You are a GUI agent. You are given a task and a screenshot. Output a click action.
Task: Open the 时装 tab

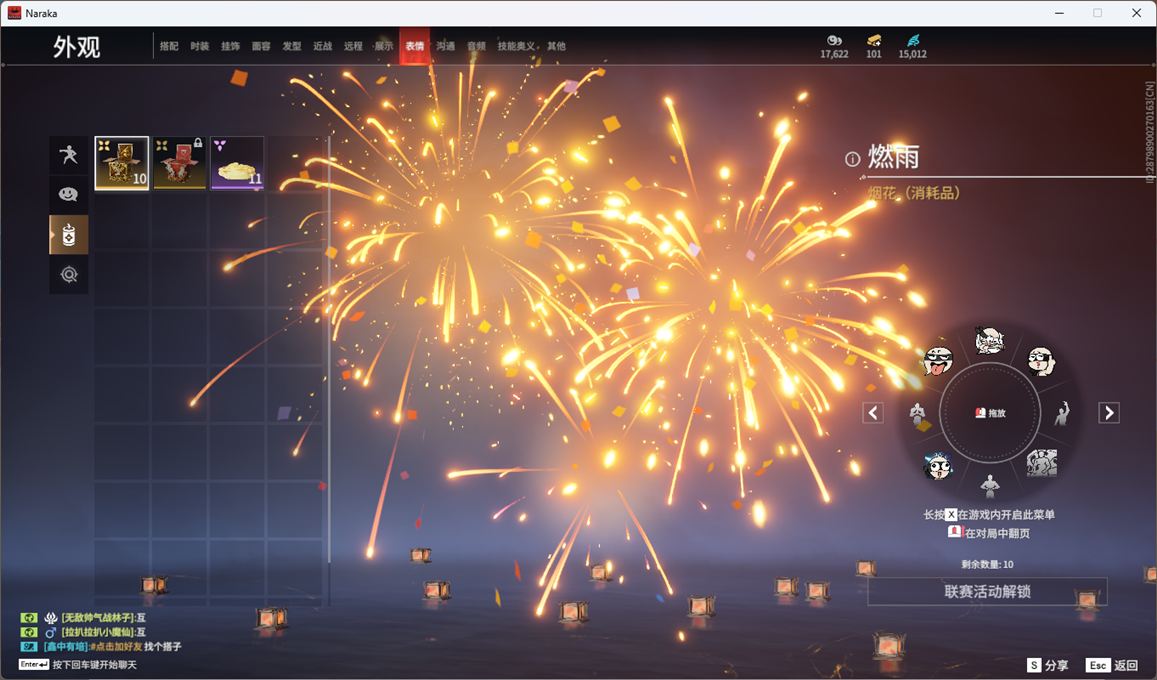pyautogui.click(x=199, y=46)
